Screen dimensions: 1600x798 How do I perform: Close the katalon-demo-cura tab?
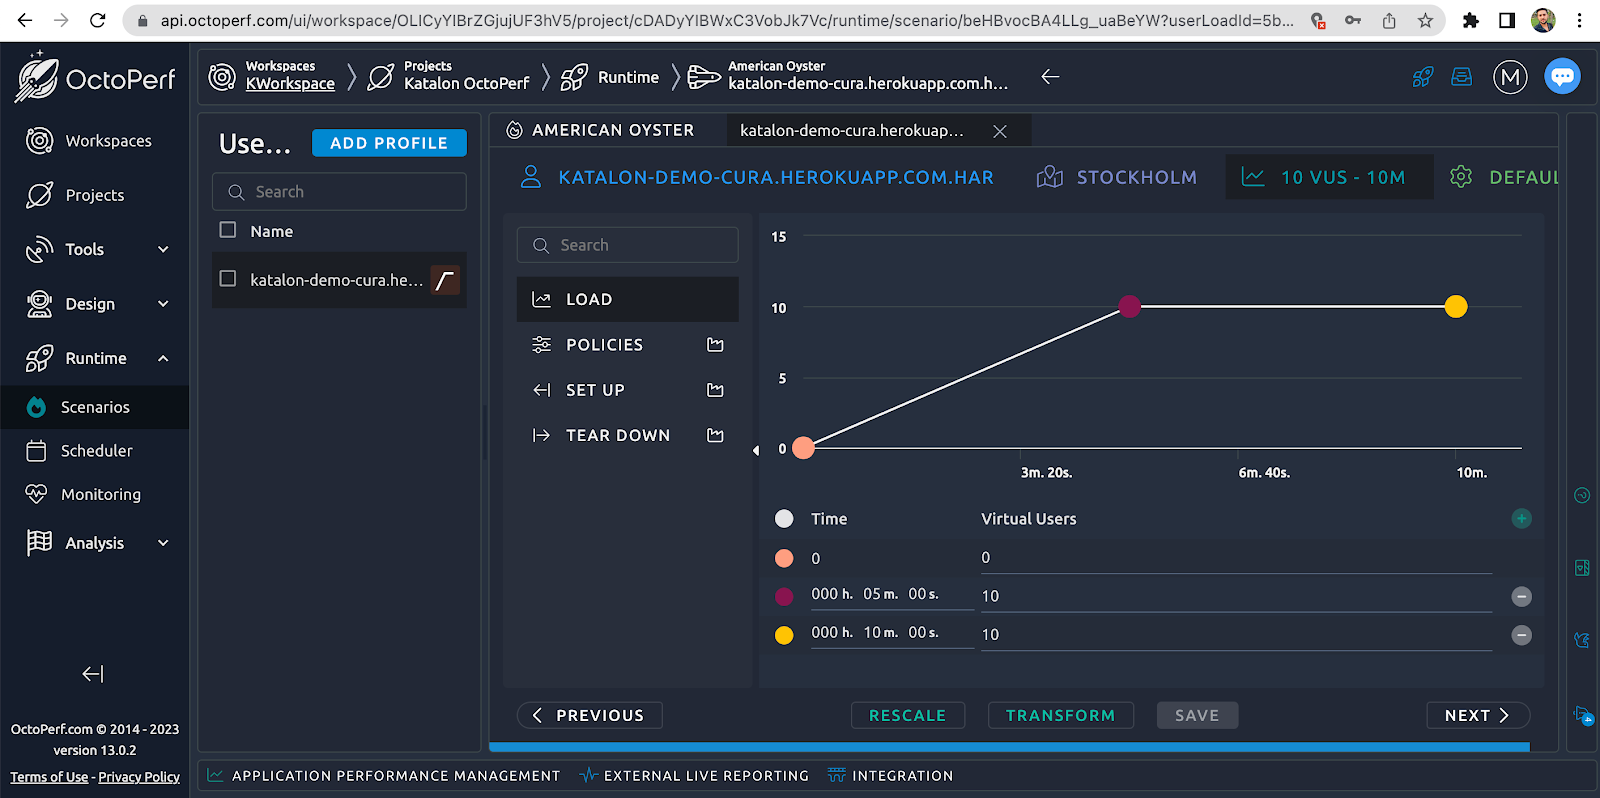pyautogui.click(x=999, y=131)
